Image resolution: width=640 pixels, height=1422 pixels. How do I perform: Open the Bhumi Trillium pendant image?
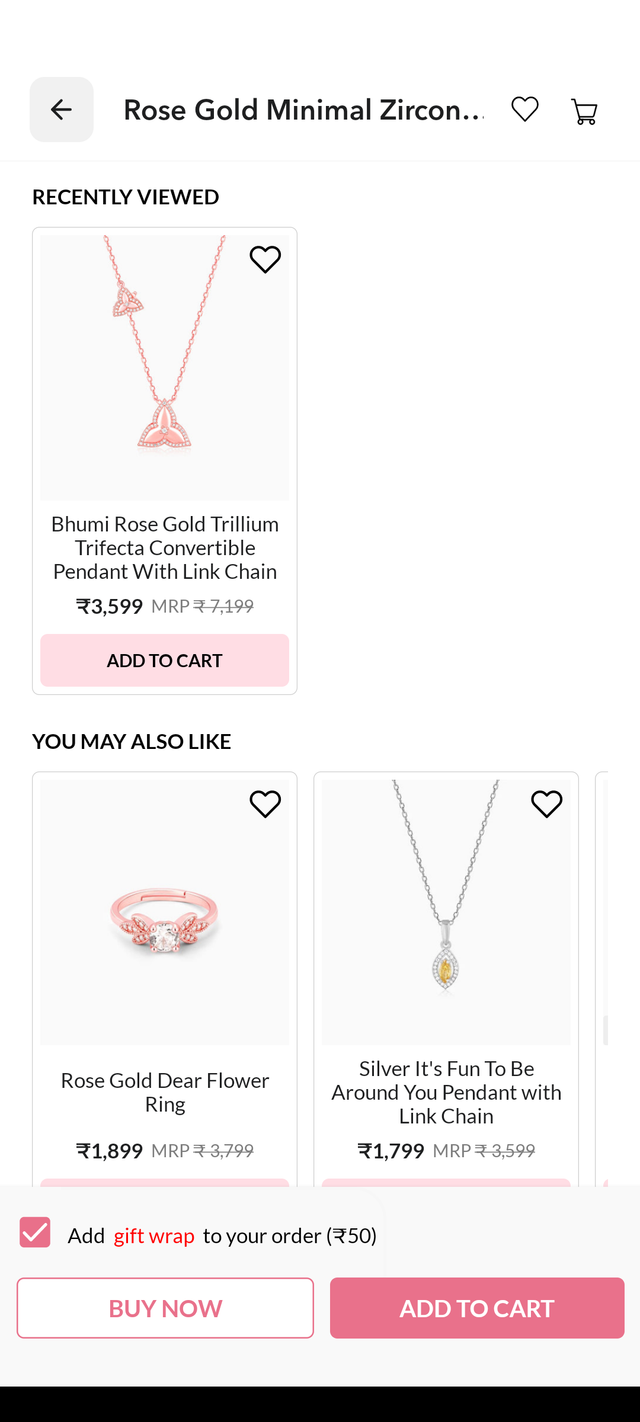point(164,367)
